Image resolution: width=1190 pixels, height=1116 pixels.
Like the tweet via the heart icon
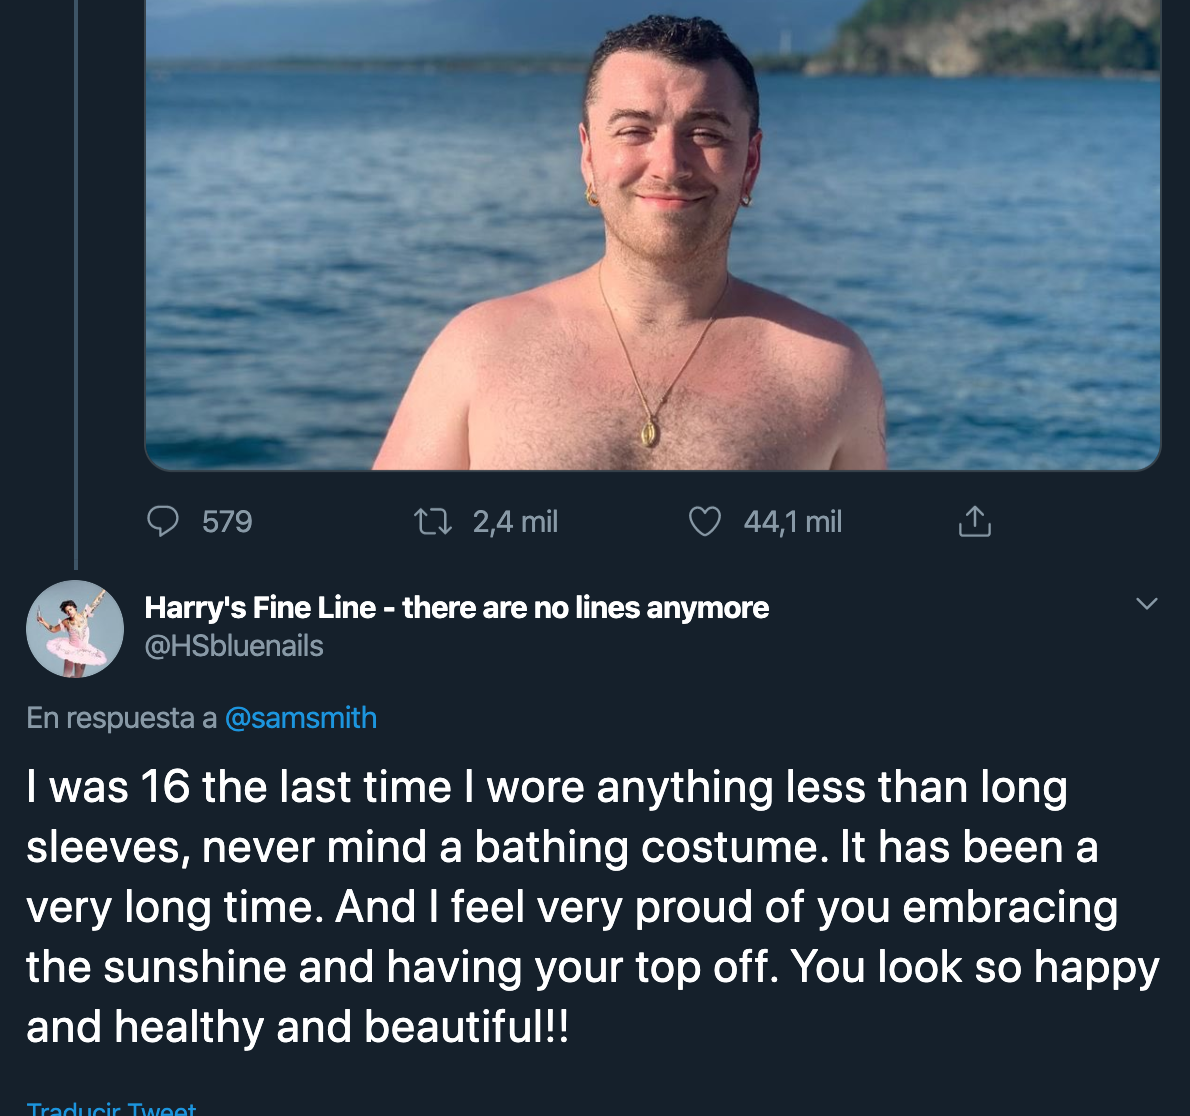tap(705, 521)
